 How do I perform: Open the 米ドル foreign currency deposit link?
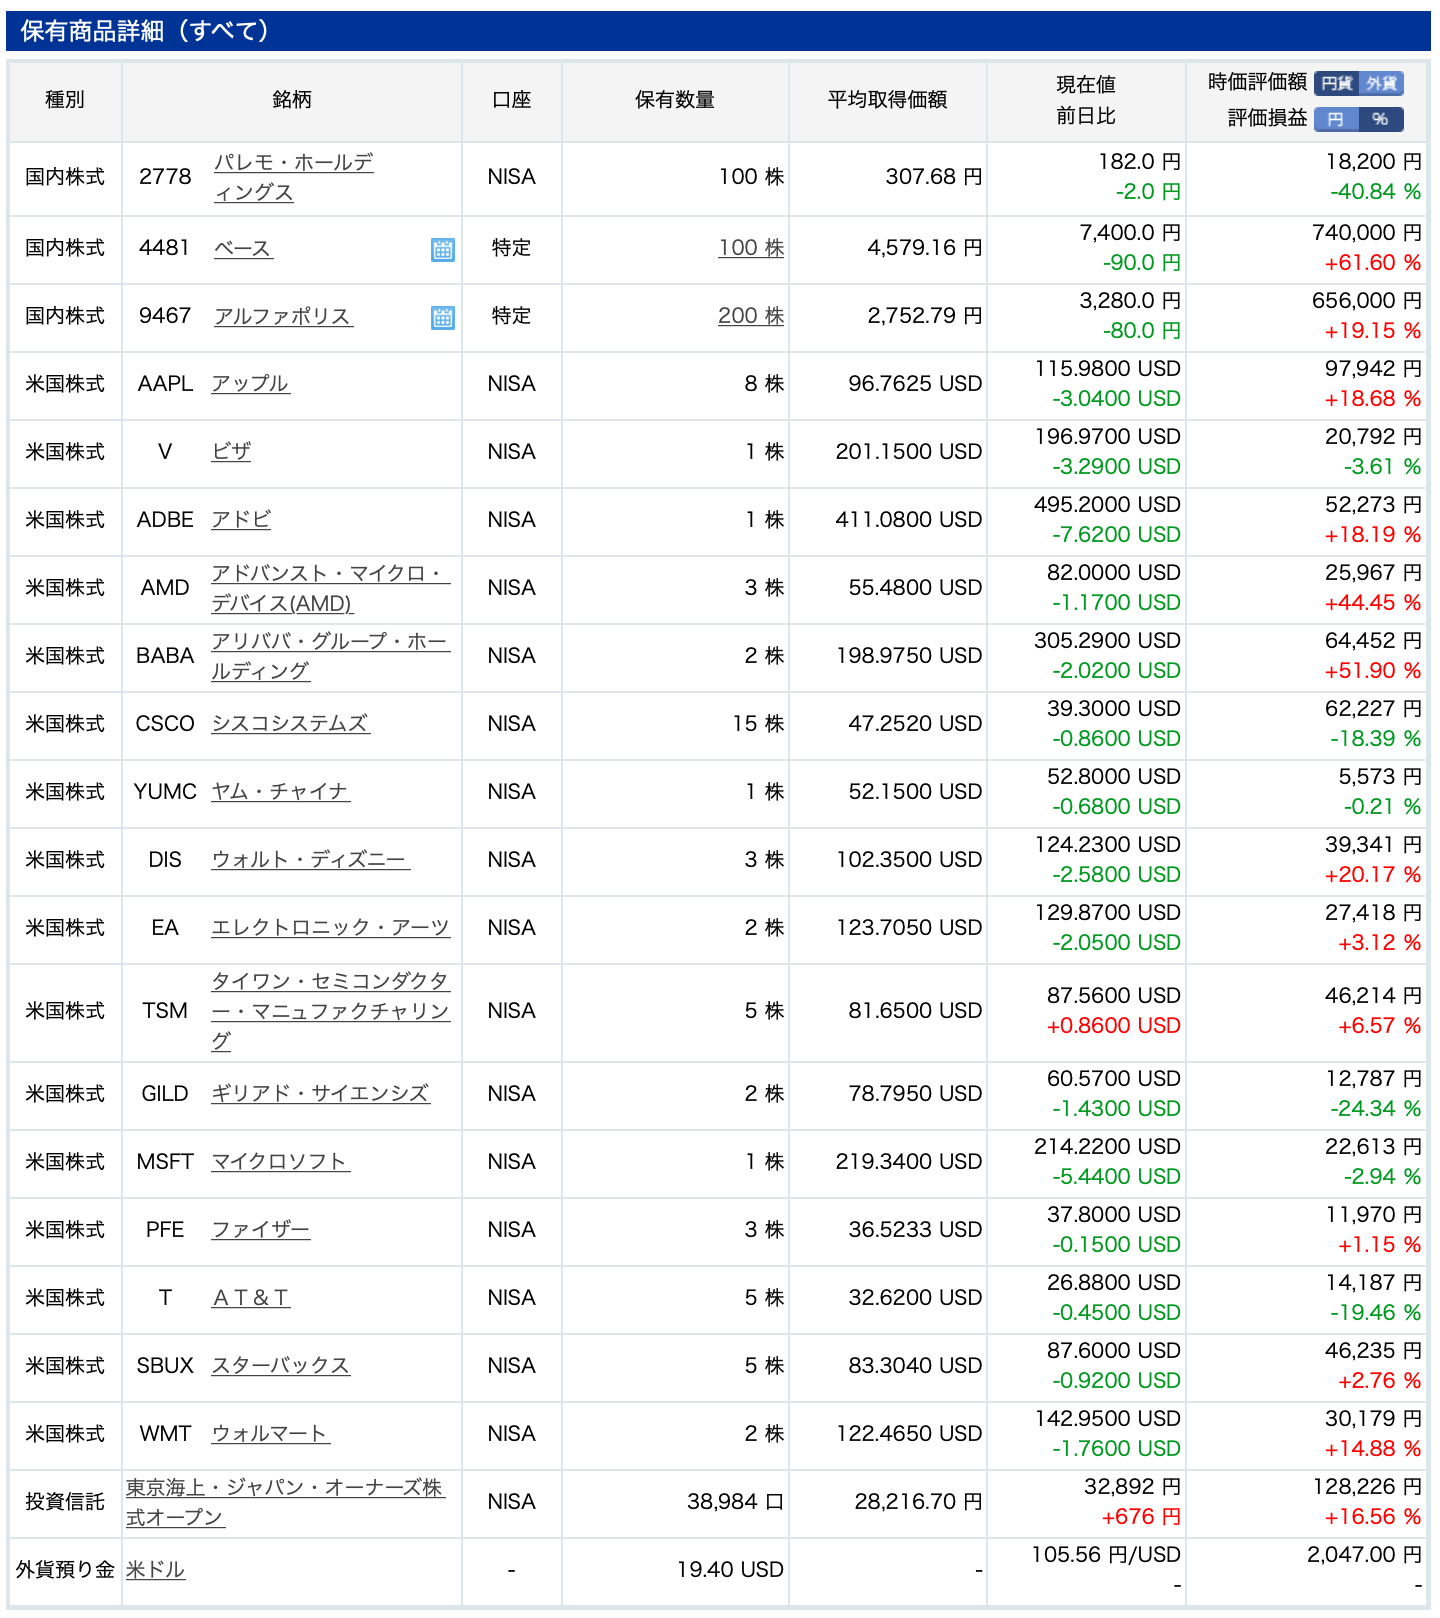tap(156, 1570)
